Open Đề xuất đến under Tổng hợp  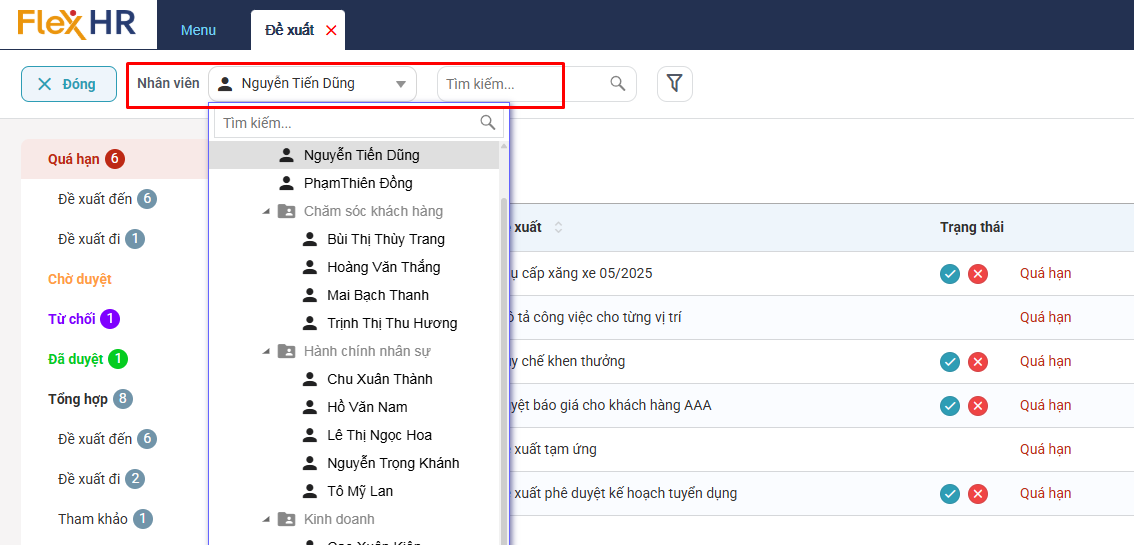tap(95, 439)
